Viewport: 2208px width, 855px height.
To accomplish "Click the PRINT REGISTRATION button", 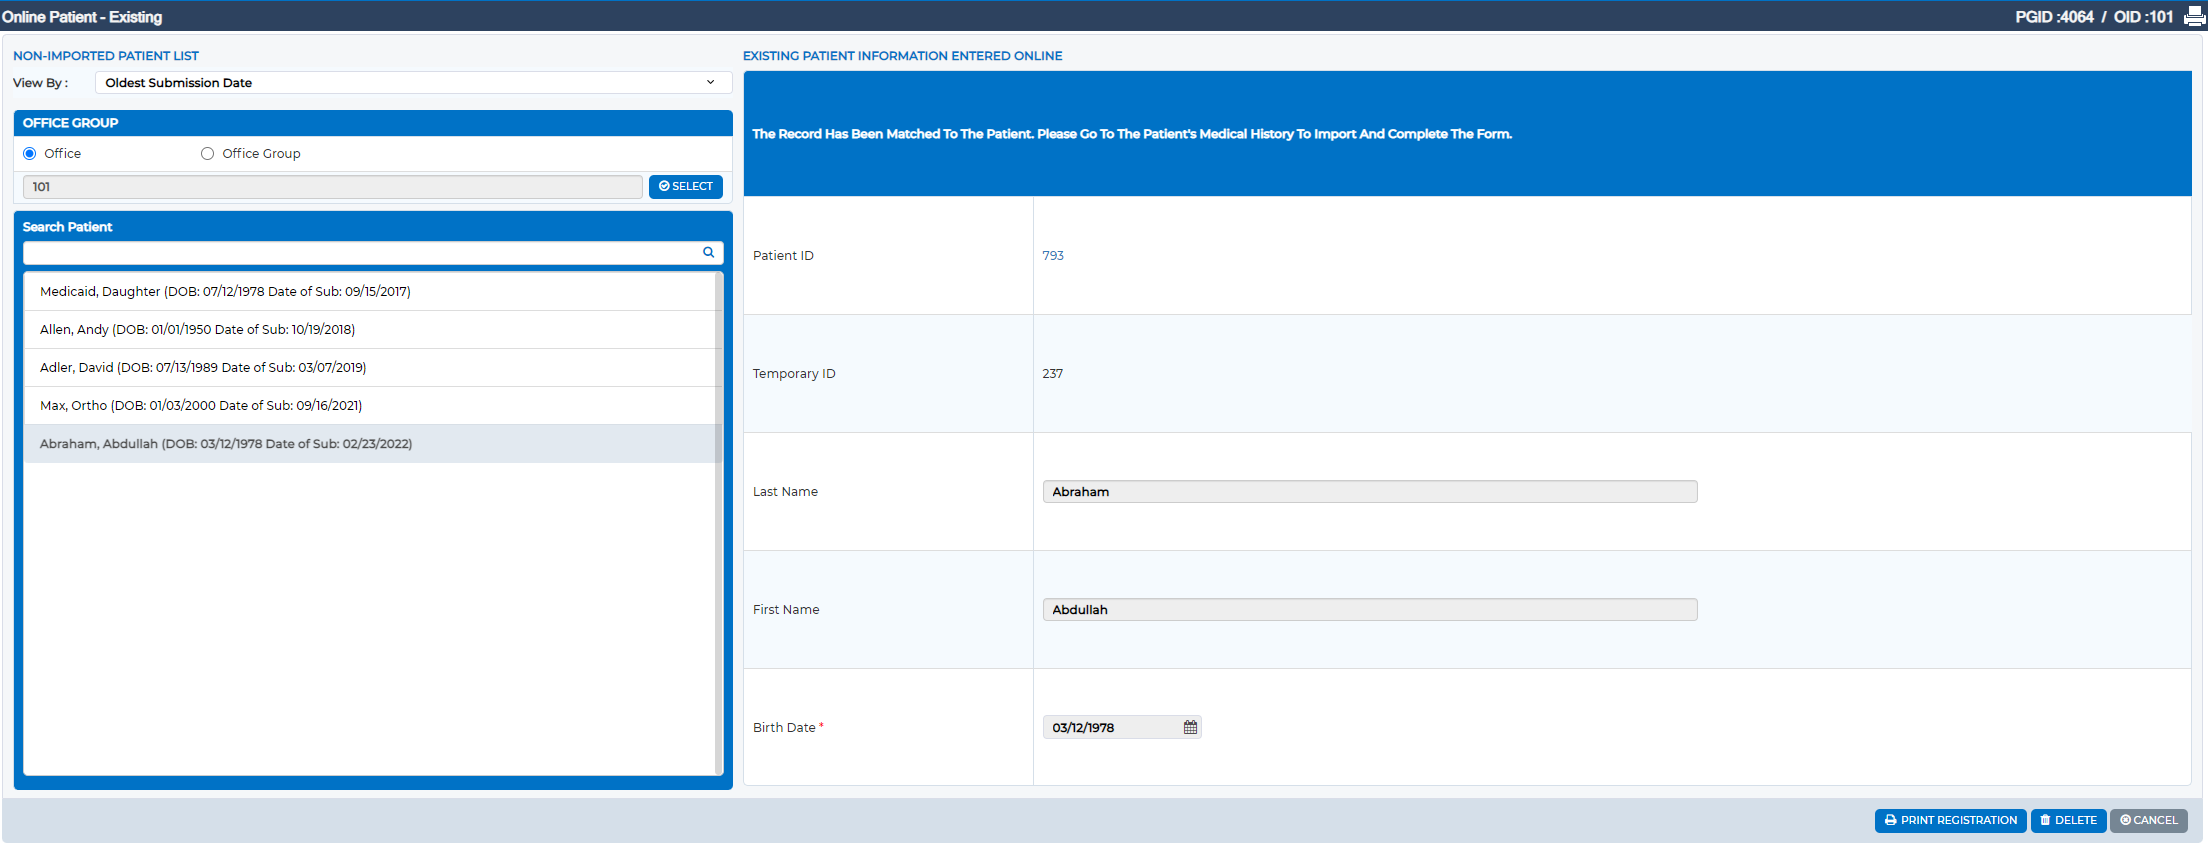I will coord(1950,820).
